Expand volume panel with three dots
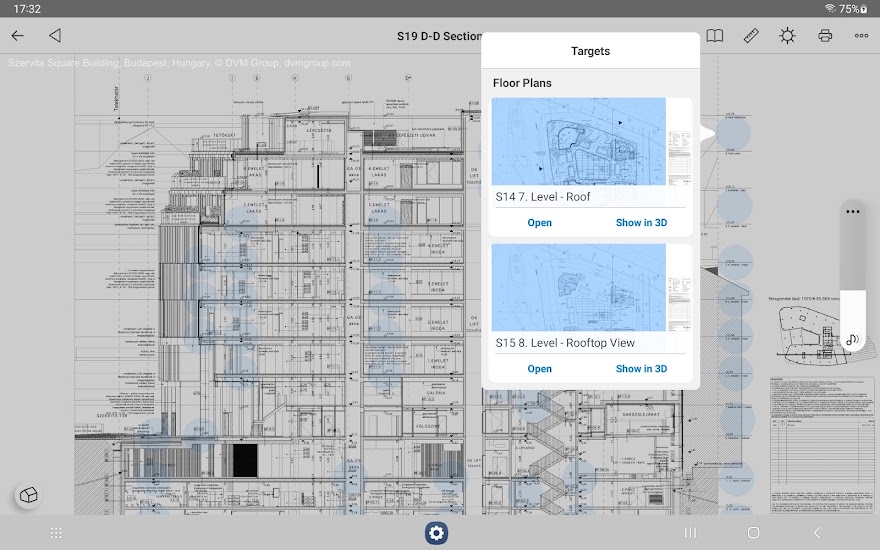The height and width of the screenshot is (550, 880). click(852, 212)
